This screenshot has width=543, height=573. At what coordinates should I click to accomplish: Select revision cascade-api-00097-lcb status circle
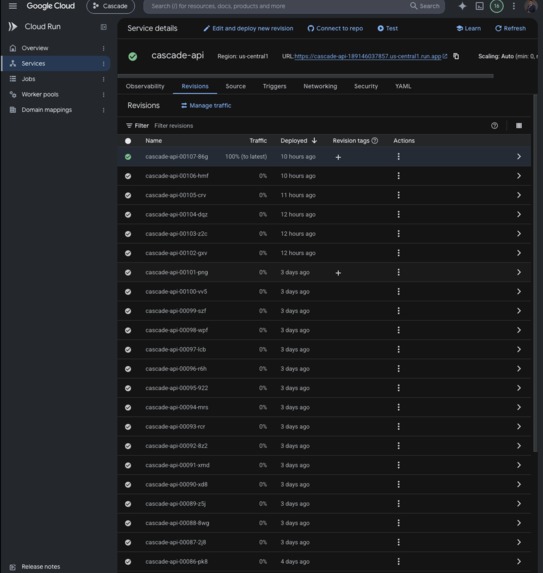point(128,350)
